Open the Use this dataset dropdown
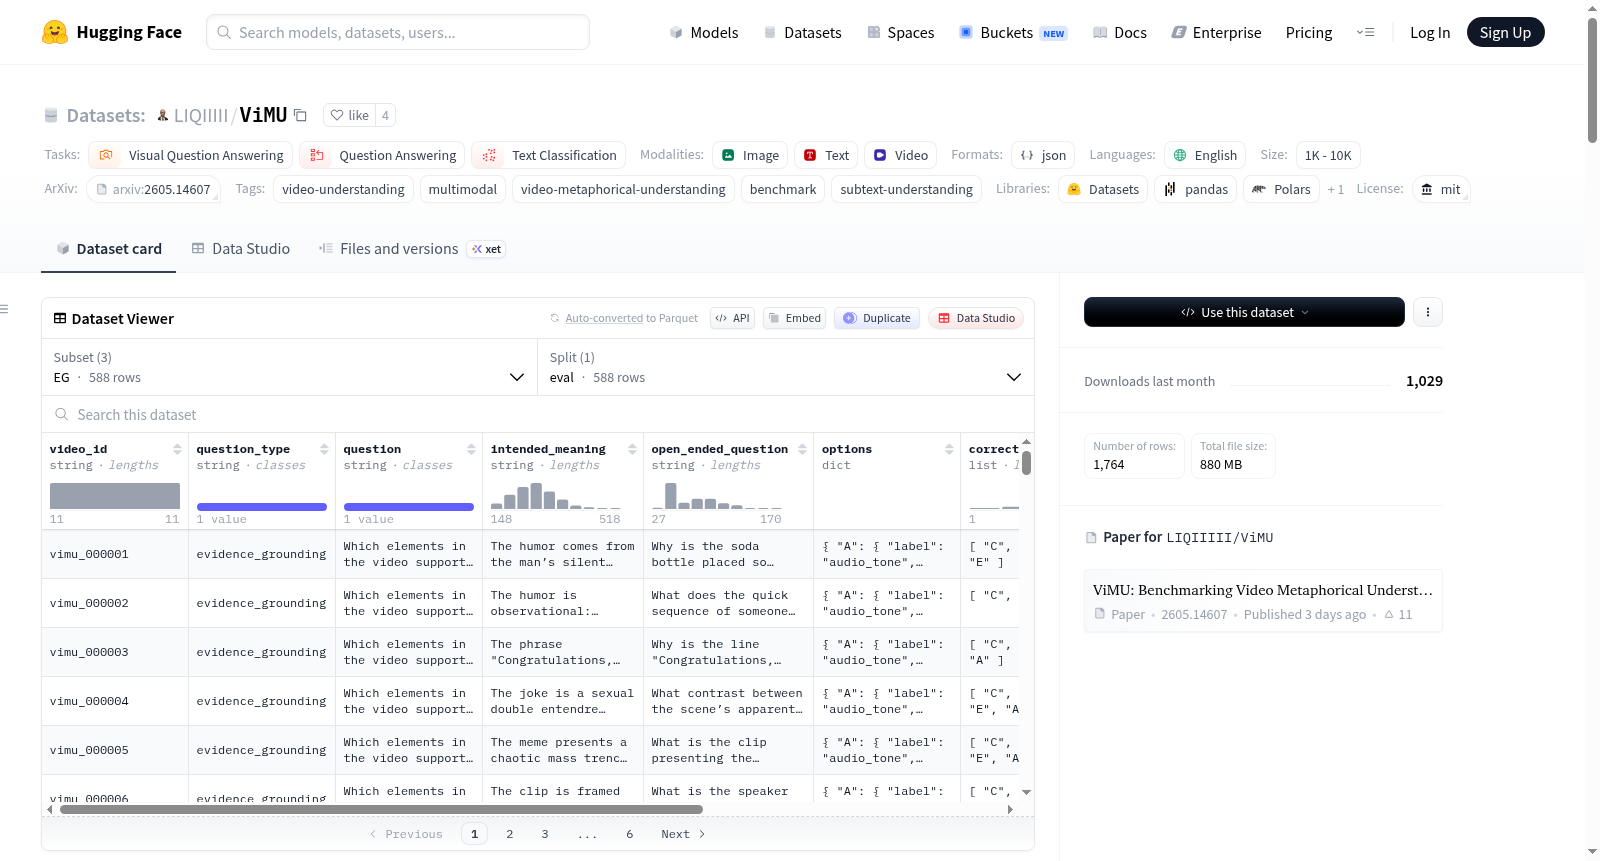 click(x=1244, y=312)
